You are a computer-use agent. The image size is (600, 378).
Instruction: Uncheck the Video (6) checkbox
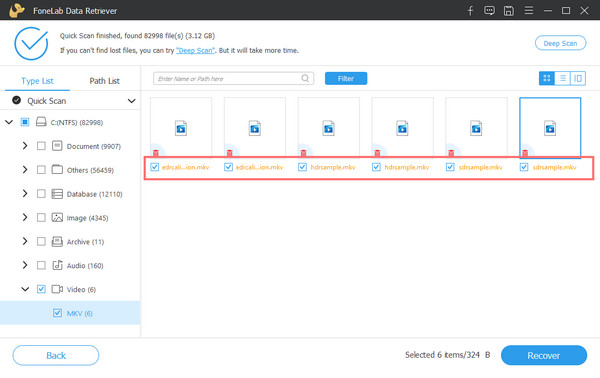coord(41,289)
